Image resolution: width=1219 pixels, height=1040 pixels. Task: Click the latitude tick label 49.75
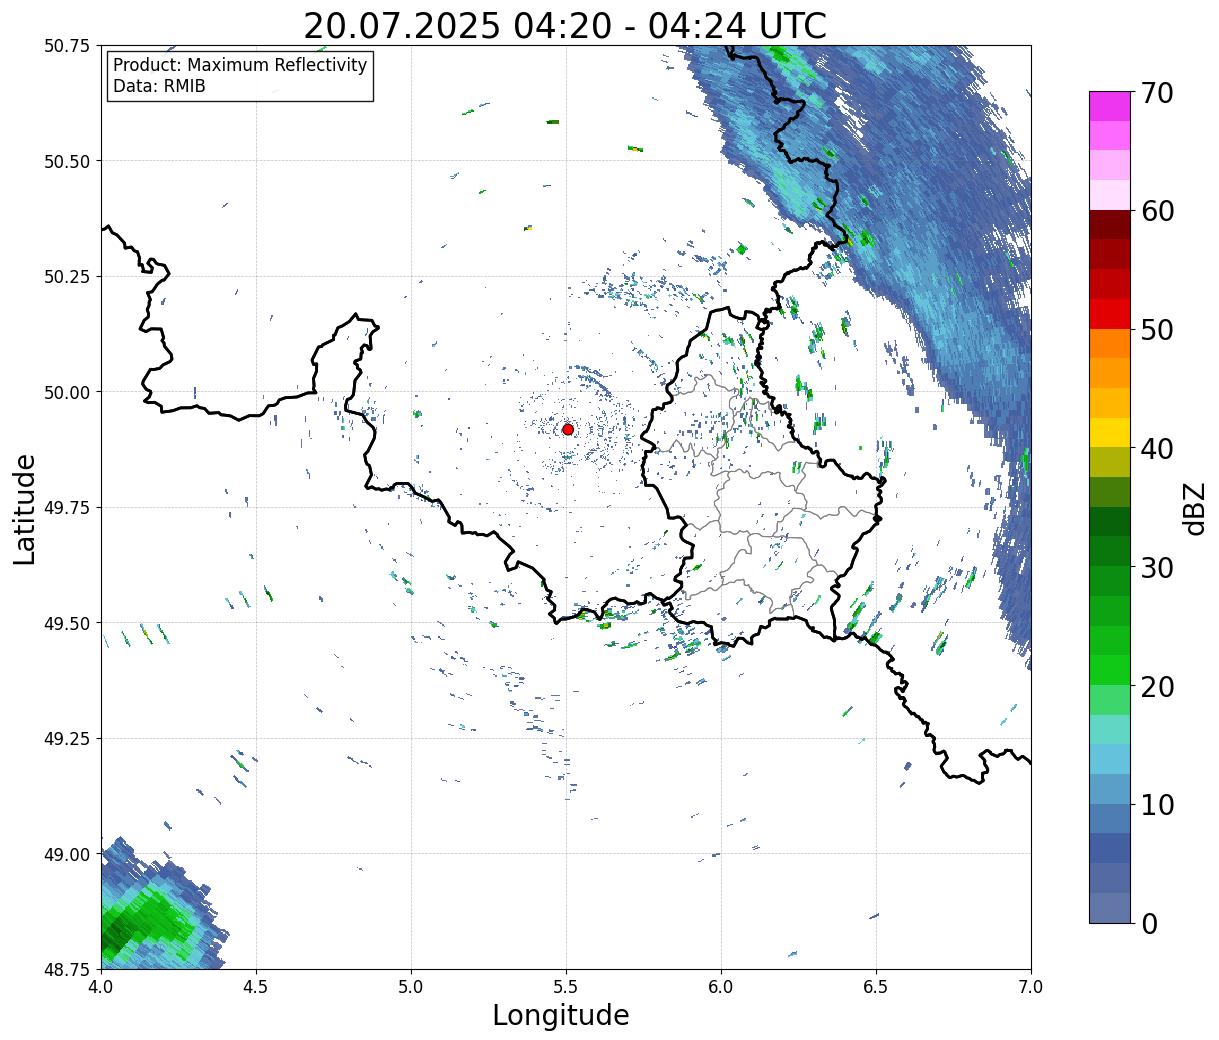pos(66,508)
